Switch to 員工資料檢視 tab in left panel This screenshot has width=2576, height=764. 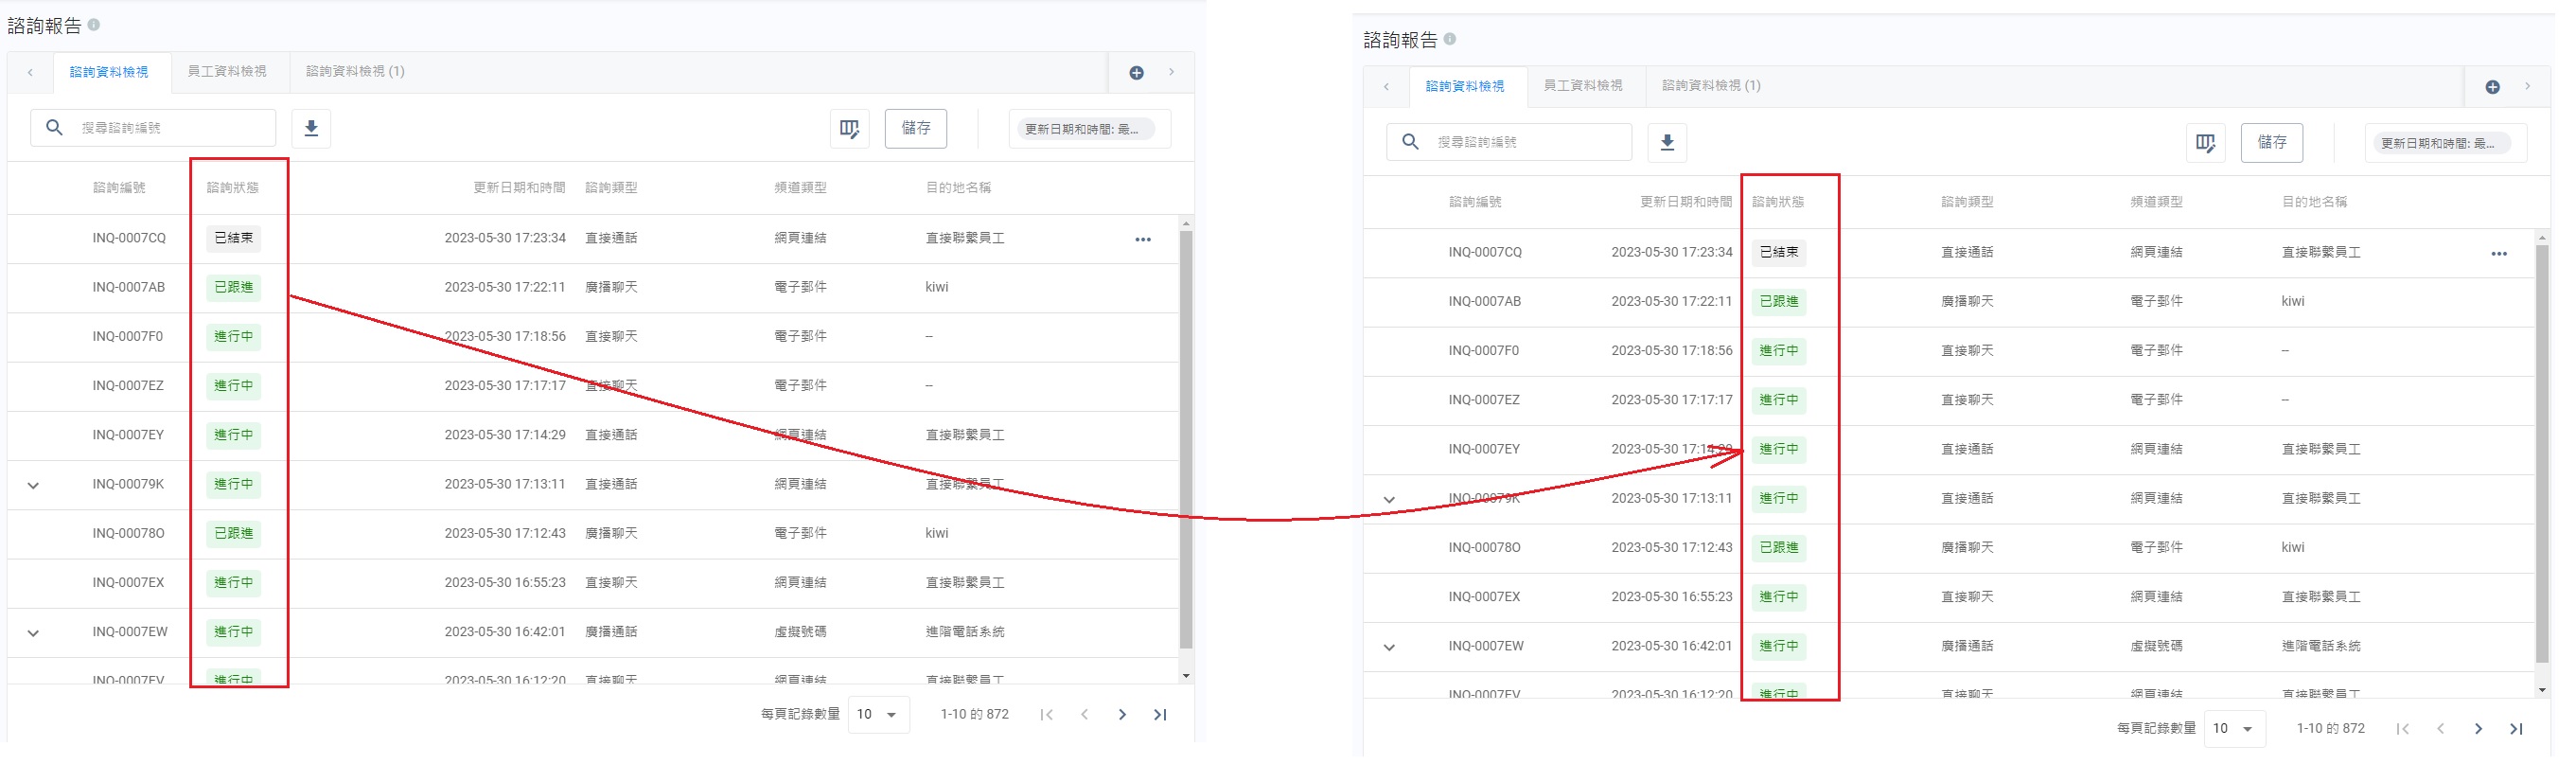pos(227,72)
